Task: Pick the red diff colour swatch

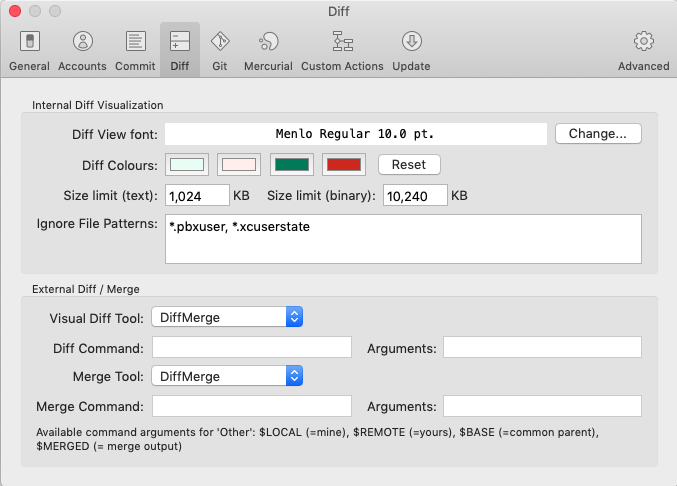Action: [344, 164]
